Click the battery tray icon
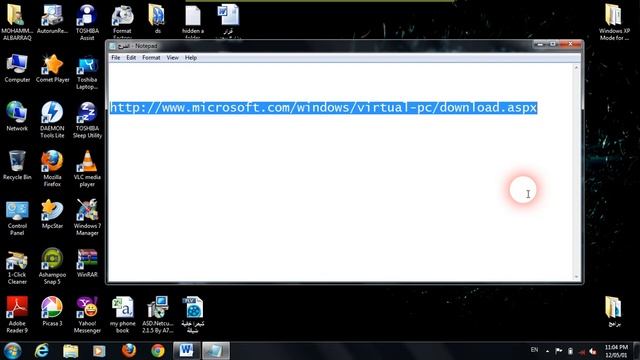 point(570,351)
